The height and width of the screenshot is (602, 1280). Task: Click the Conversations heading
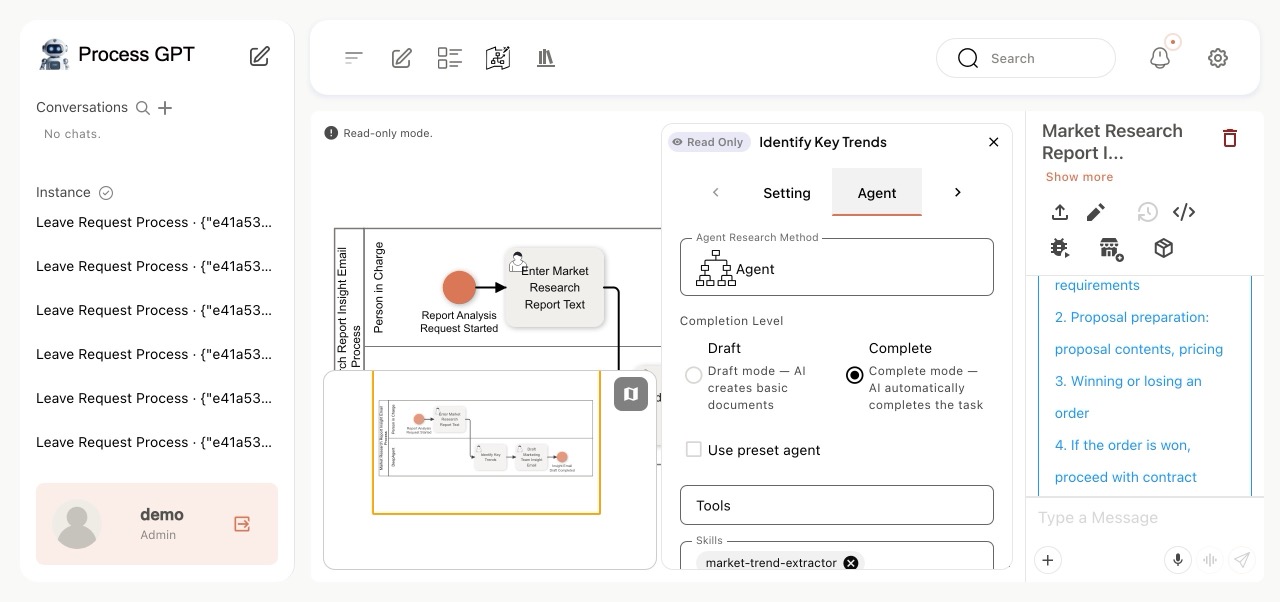point(82,107)
